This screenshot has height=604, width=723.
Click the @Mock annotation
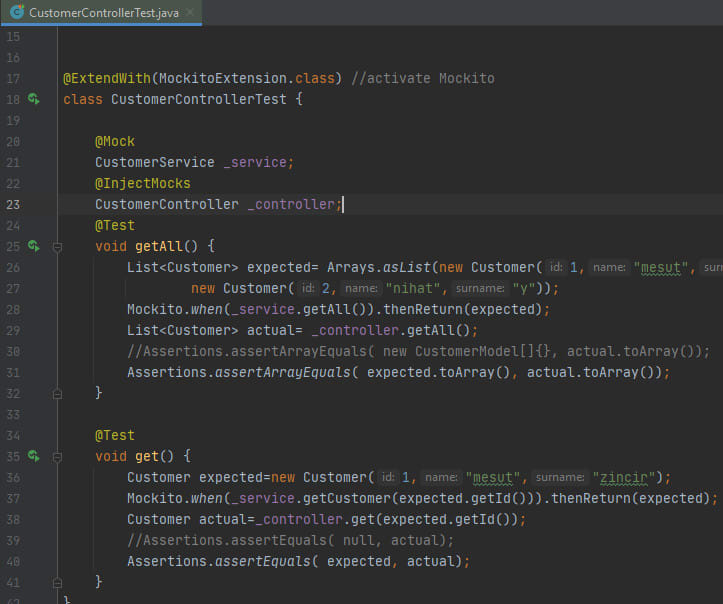[115, 141]
